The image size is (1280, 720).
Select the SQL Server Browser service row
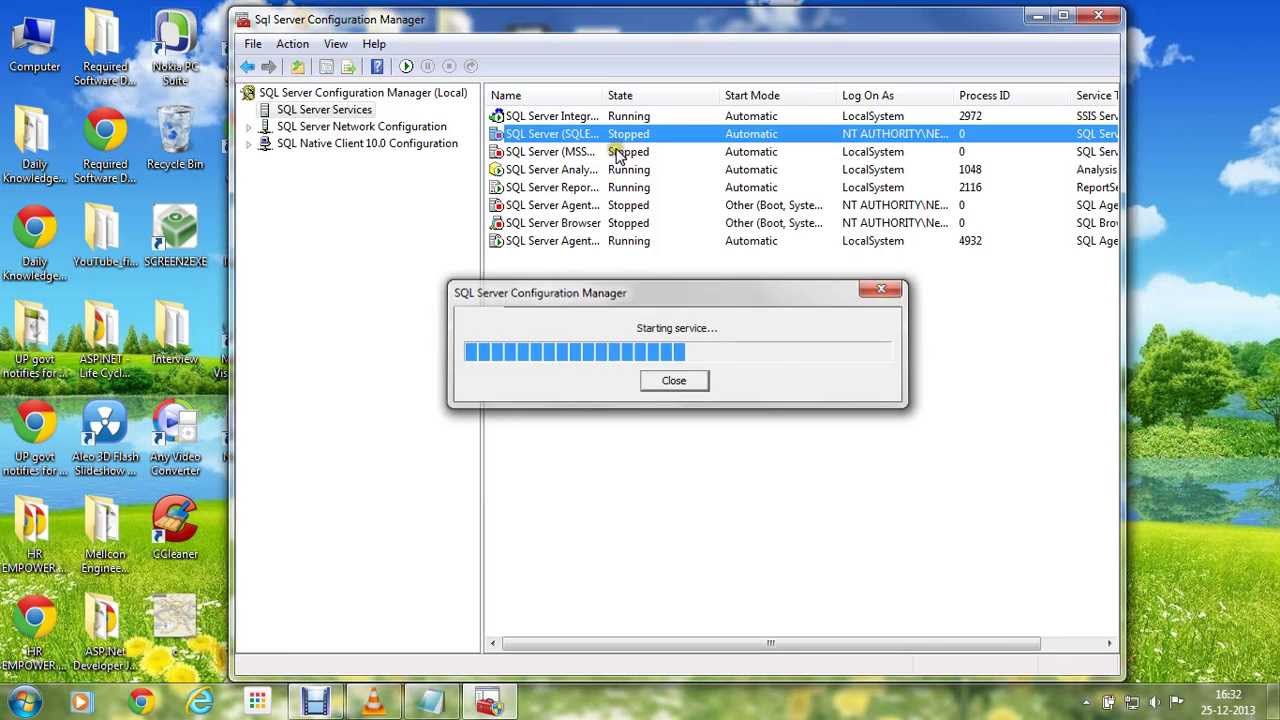pyautogui.click(x=802, y=223)
